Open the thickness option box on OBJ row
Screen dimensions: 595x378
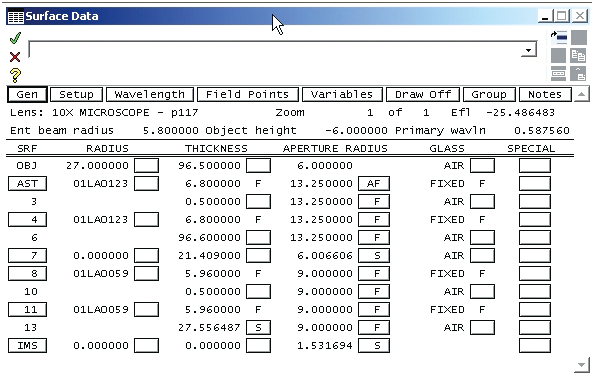258,166
